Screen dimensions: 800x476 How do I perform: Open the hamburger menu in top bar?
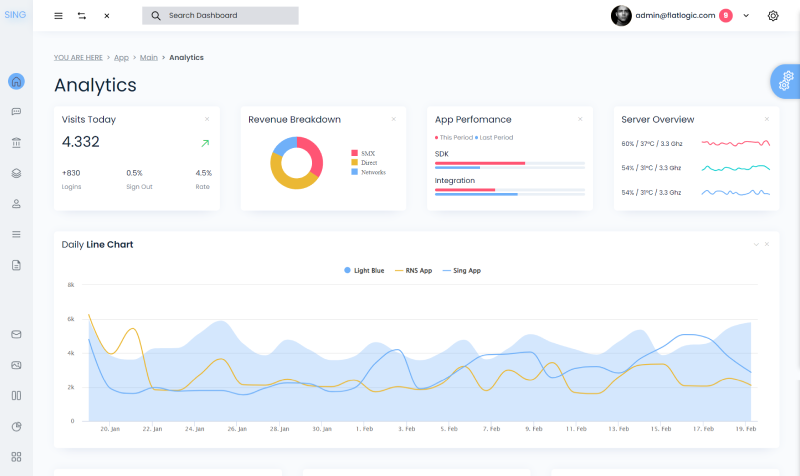pos(59,16)
